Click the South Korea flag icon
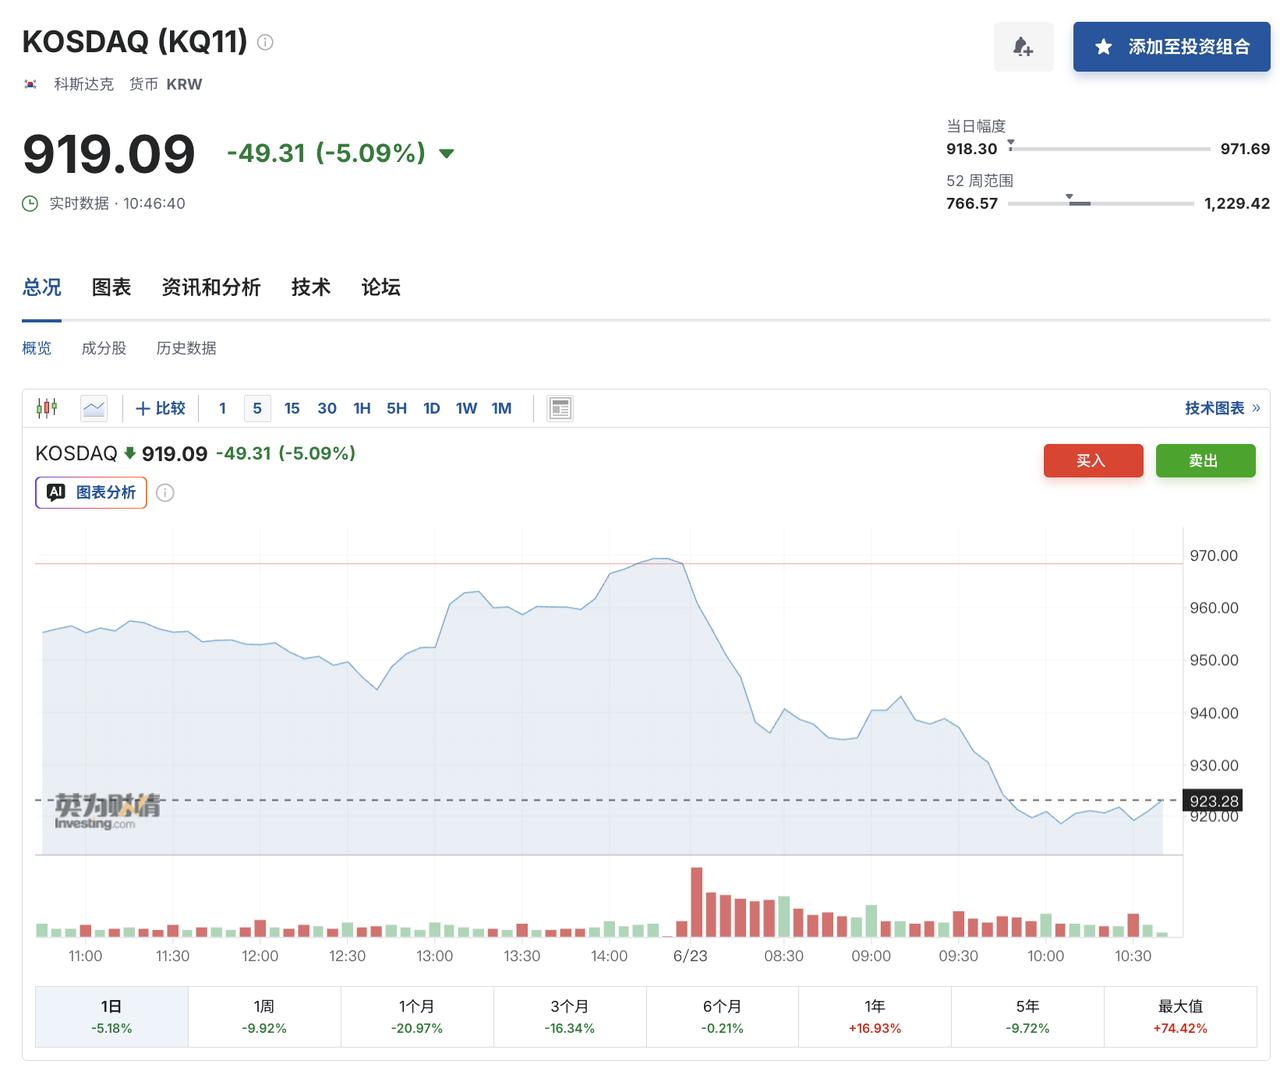The image size is (1280, 1078). (x=31, y=84)
